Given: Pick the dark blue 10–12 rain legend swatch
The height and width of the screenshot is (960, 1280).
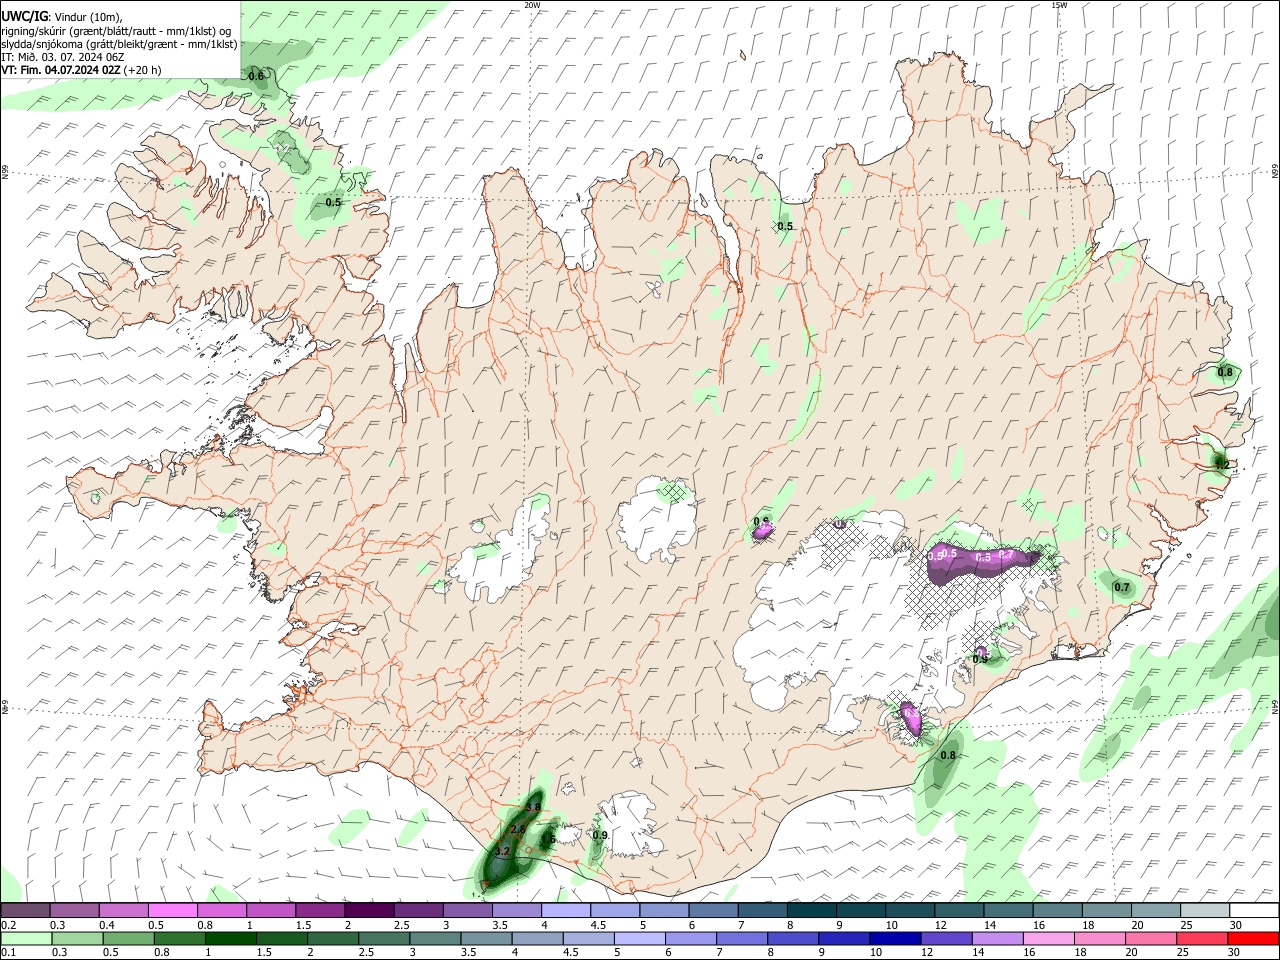Looking at the screenshot, I should pos(893,939).
